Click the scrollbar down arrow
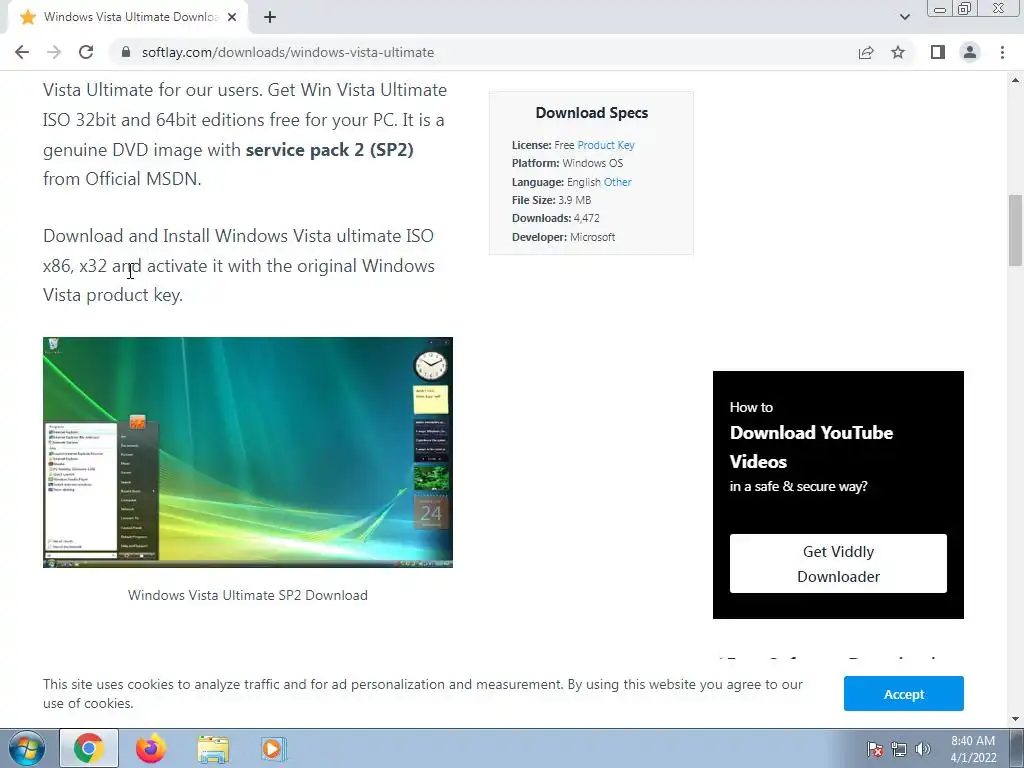The width and height of the screenshot is (1024, 768). tap(1015, 719)
